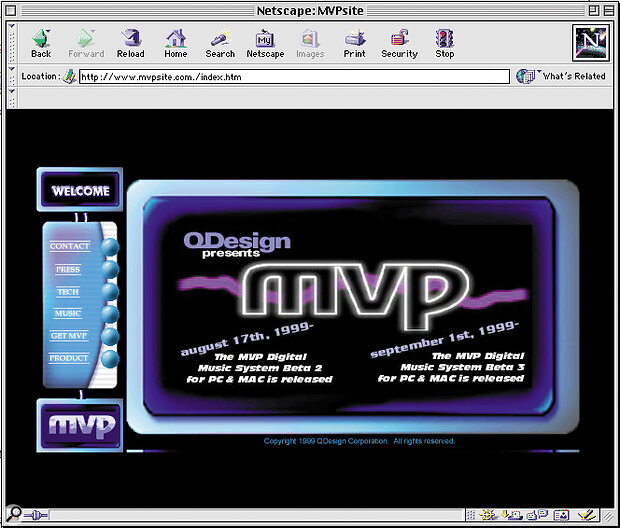The image size is (620, 528).
Task: Click the window zoom box in title bar
Action: (x=594, y=11)
